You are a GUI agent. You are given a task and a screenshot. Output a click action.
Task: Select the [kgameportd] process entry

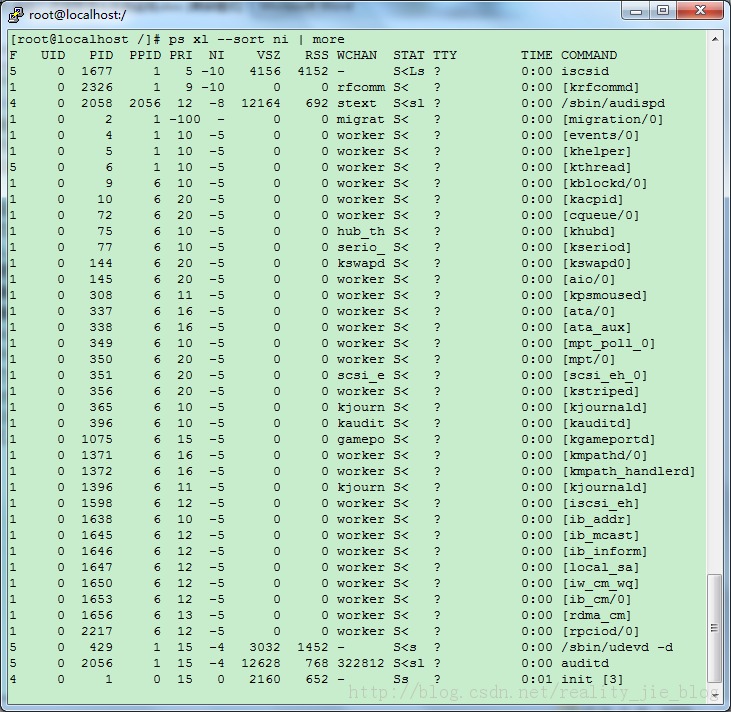click(609, 439)
